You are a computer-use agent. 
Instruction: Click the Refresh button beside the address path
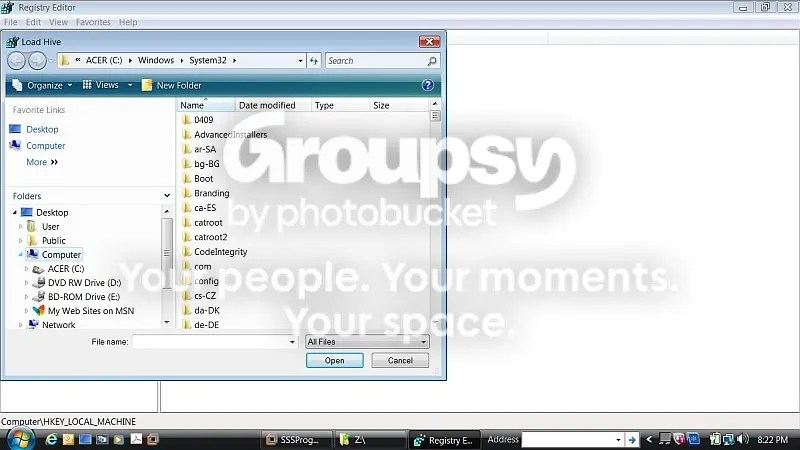314,61
